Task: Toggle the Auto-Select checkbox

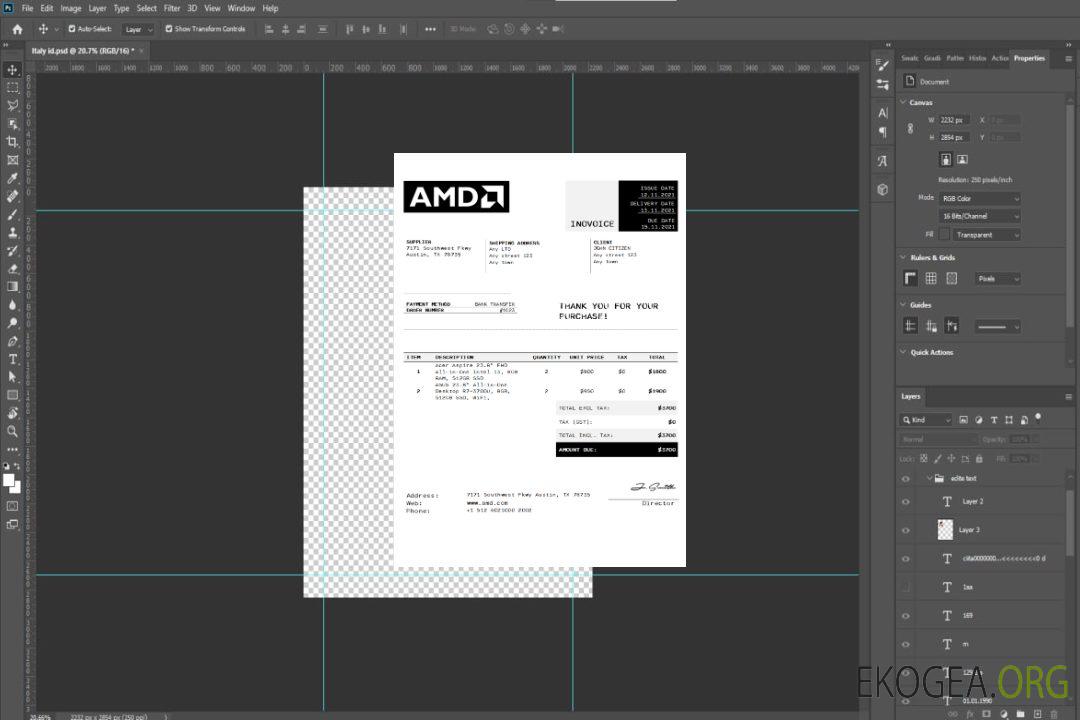Action: tap(72, 29)
